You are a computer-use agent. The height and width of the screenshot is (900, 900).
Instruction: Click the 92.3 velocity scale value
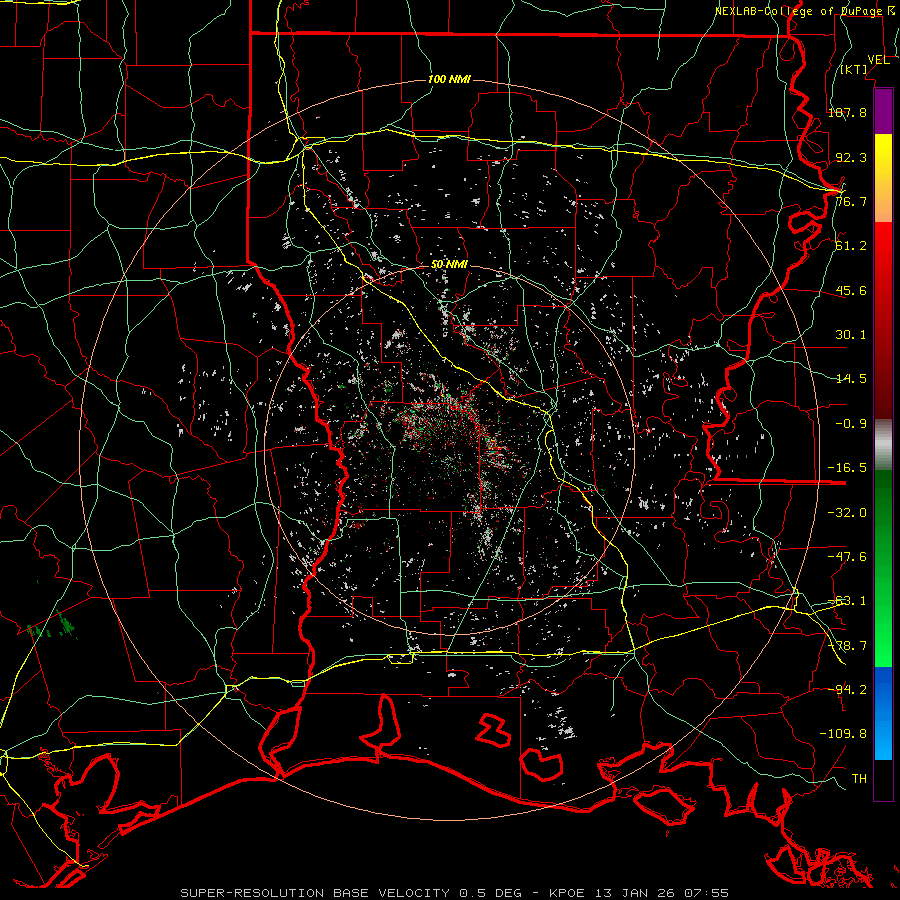pyautogui.click(x=851, y=157)
